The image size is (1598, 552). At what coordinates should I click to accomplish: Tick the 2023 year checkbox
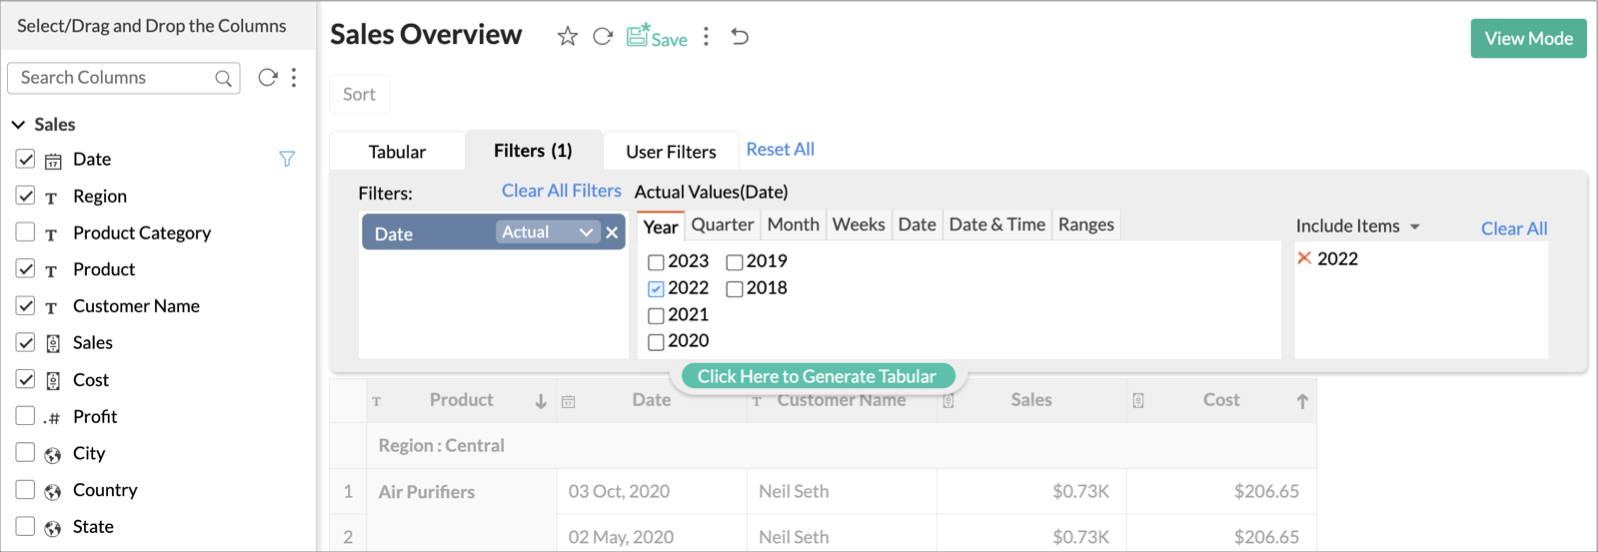(656, 262)
